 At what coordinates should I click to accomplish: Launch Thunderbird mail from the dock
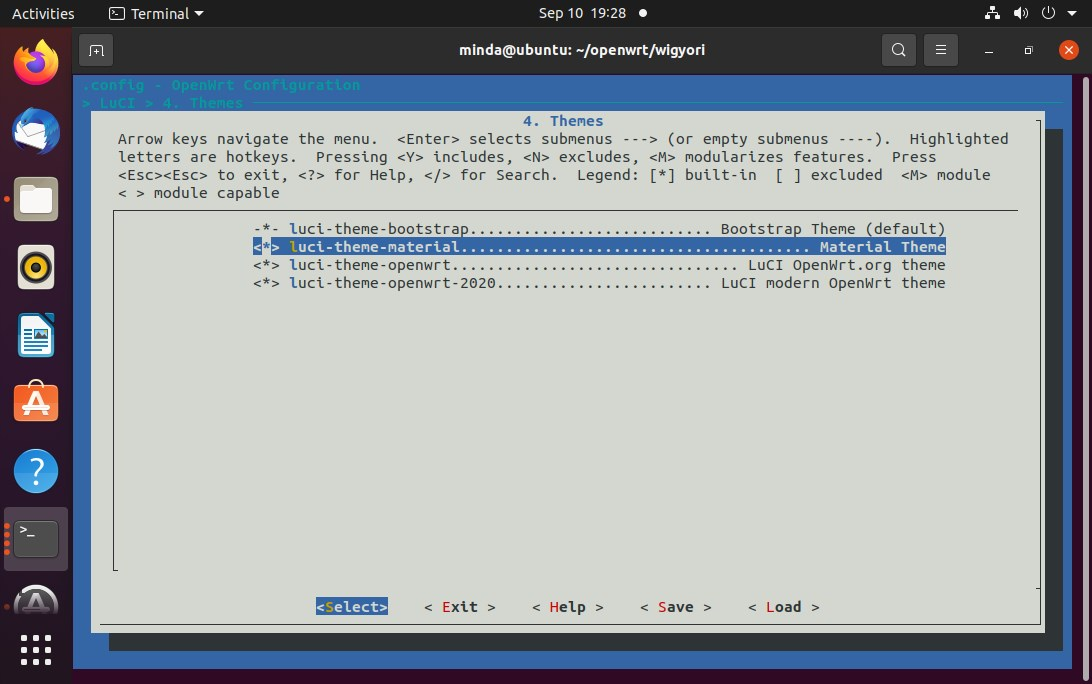[x=36, y=131]
